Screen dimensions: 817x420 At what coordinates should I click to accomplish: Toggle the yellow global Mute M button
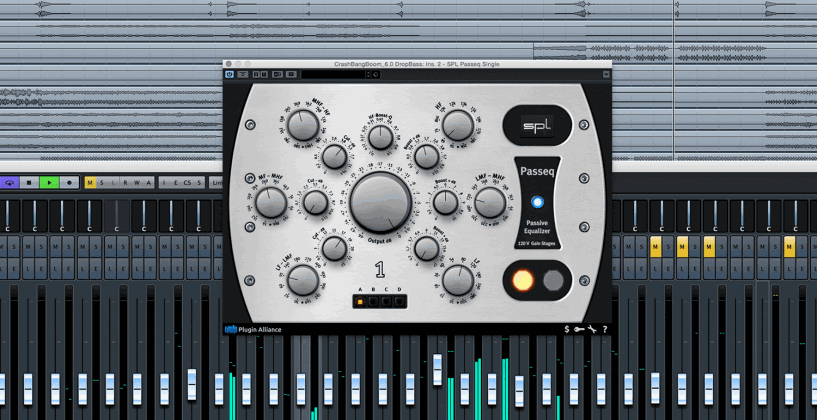90,182
